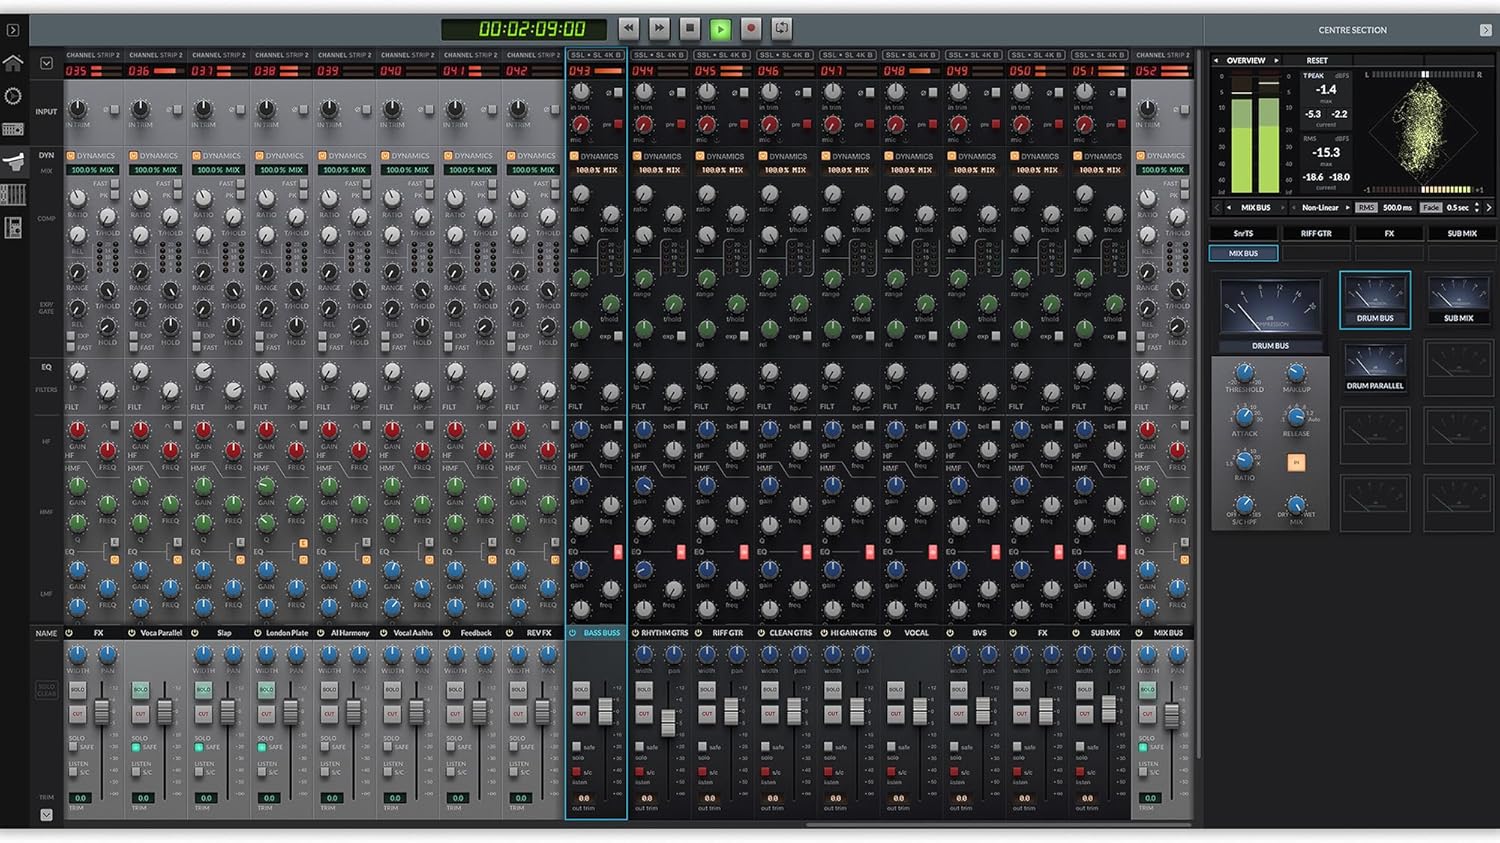
Task: Click the Record transport button
Action: click(x=751, y=28)
